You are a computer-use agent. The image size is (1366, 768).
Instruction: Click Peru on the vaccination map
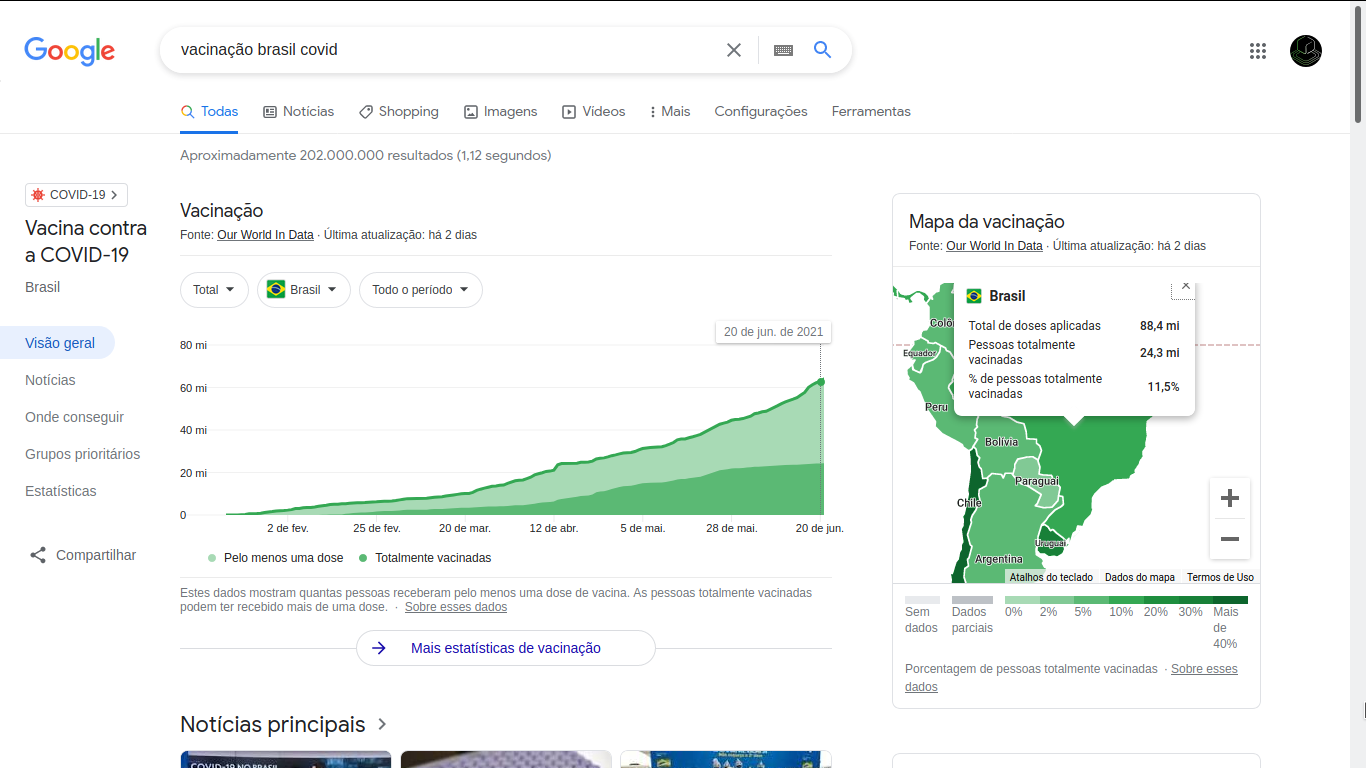(936, 407)
